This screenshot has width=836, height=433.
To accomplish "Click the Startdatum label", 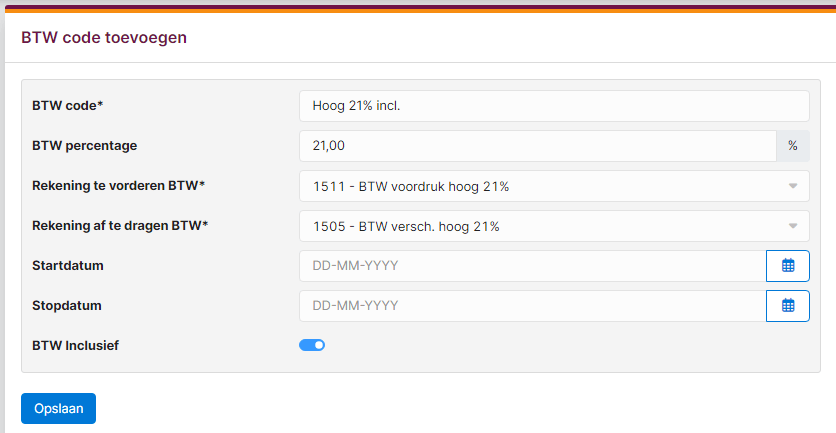I will click(x=68, y=266).
